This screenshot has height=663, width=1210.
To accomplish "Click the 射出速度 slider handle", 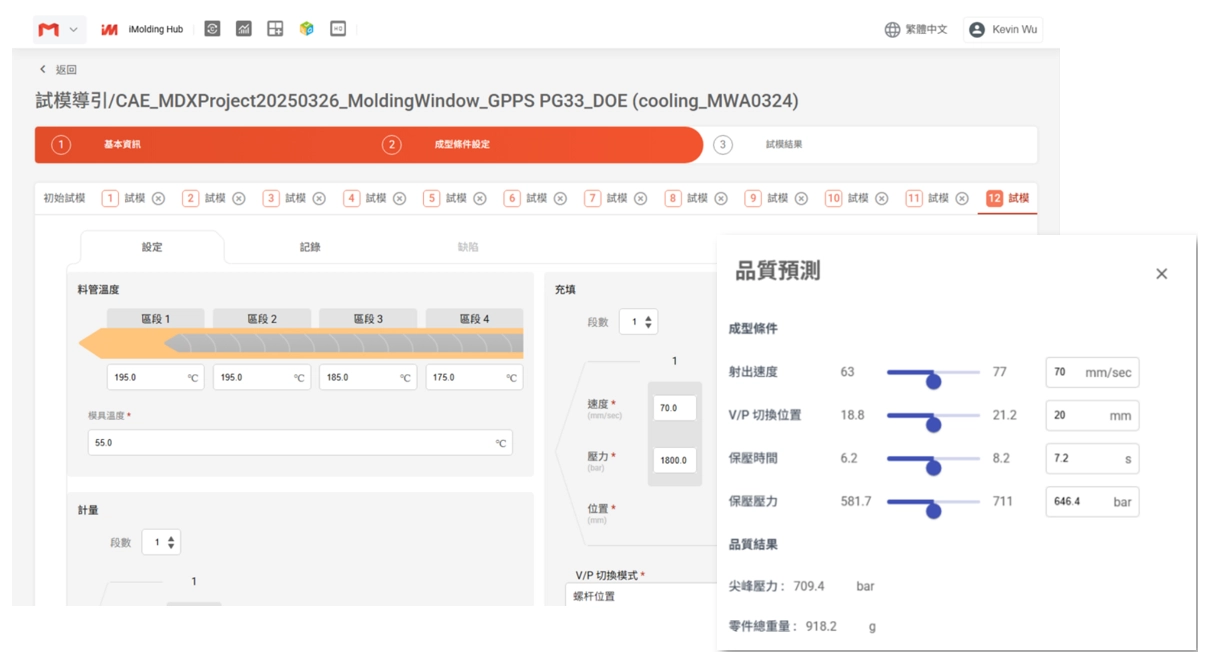I will [x=933, y=381].
